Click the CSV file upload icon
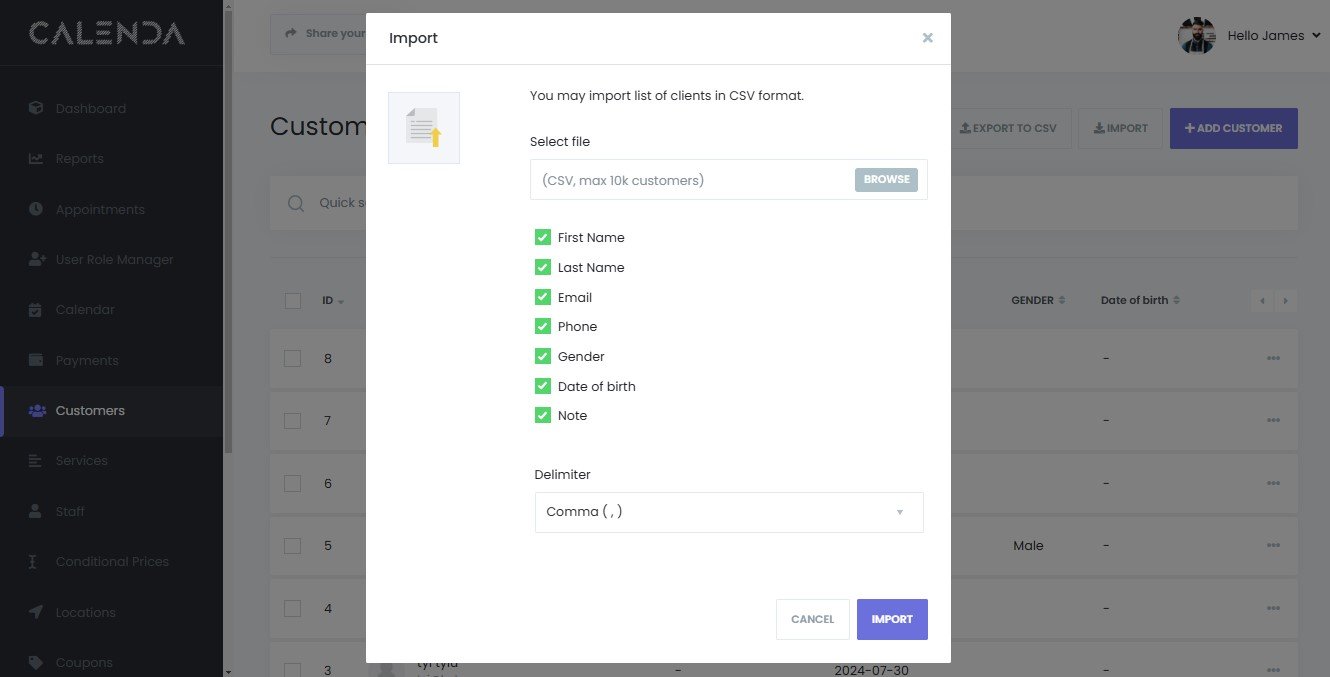The width and height of the screenshot is (1330, 677). [424, 128]
